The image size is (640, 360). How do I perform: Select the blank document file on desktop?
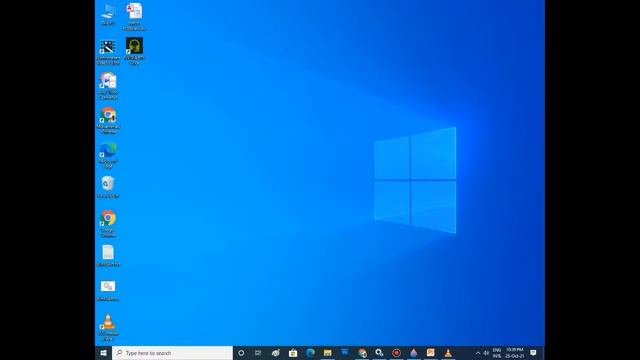pos(108,256)
